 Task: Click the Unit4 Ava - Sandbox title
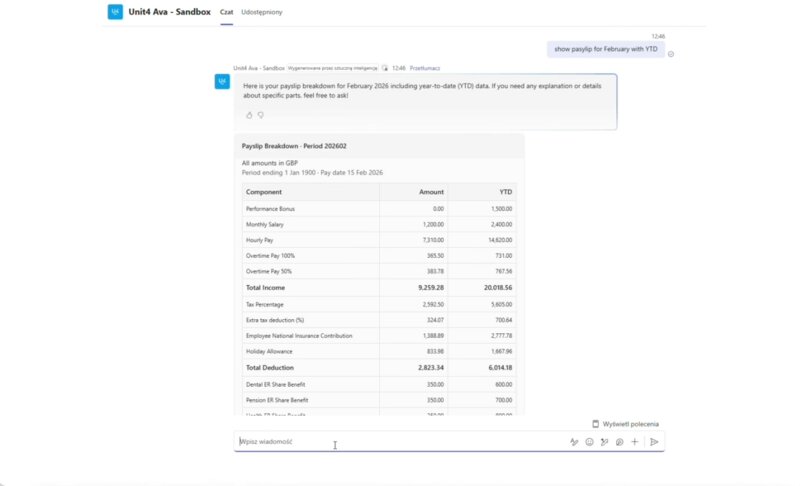(169, 12)
